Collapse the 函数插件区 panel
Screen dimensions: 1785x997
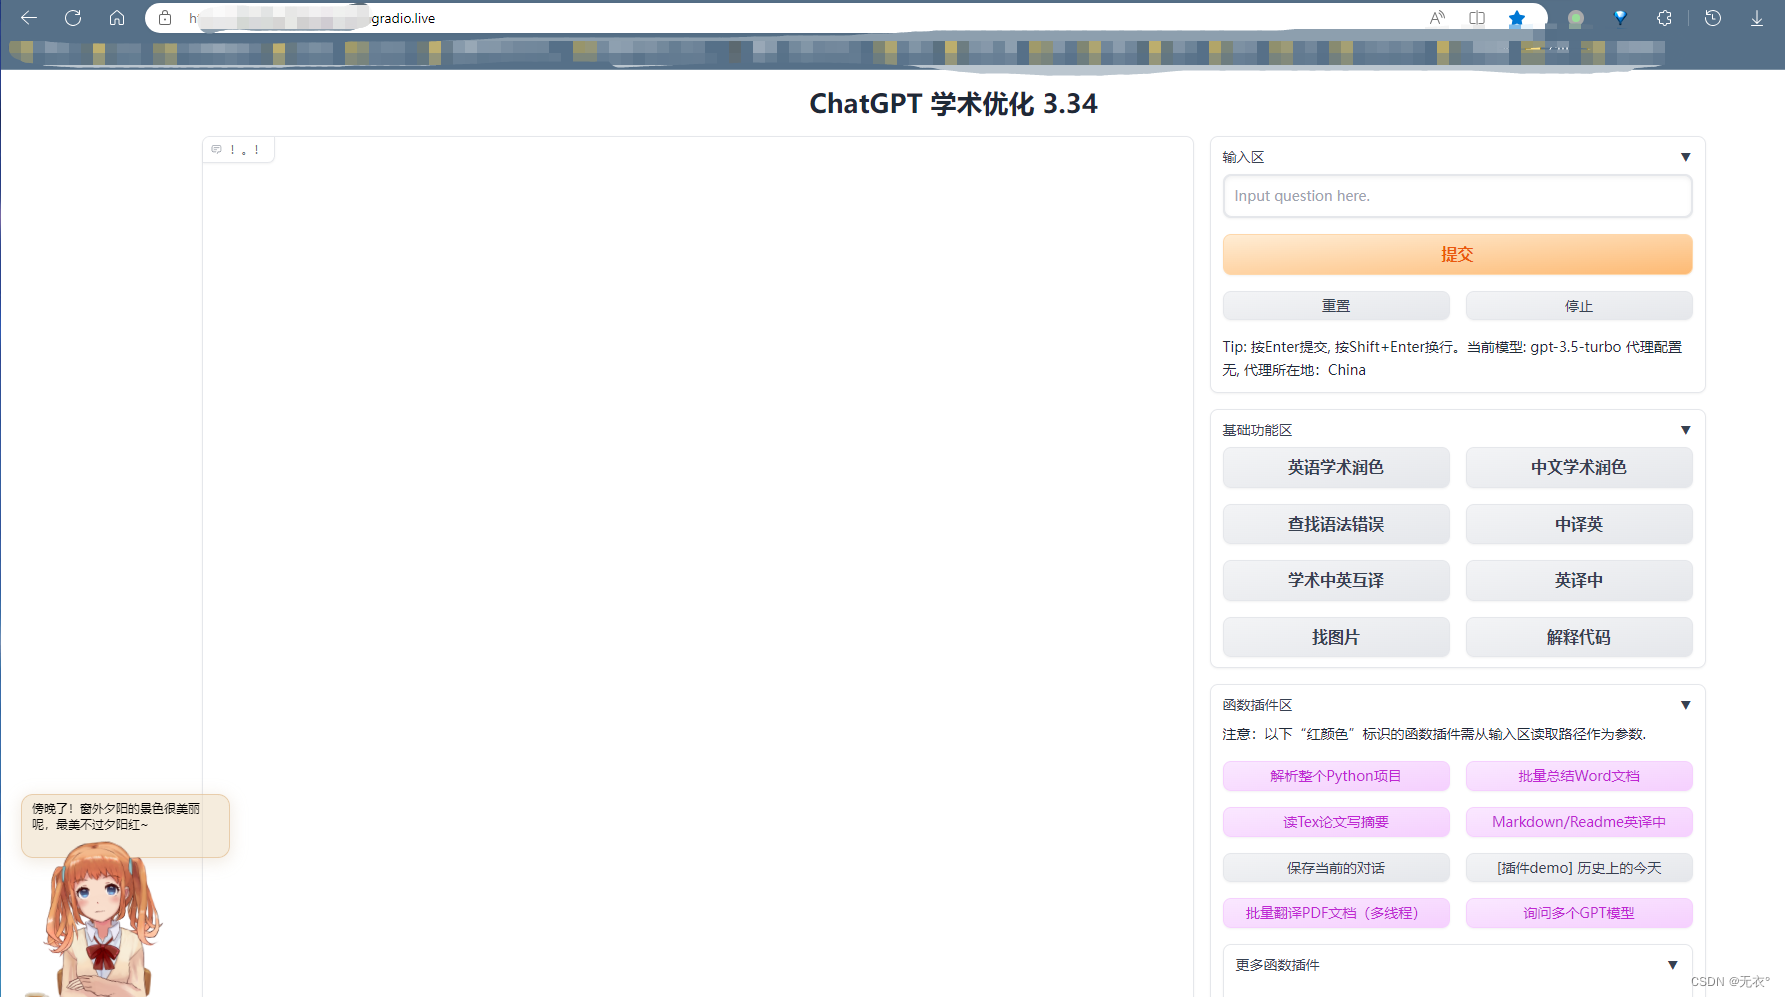tap(1685, 705)
